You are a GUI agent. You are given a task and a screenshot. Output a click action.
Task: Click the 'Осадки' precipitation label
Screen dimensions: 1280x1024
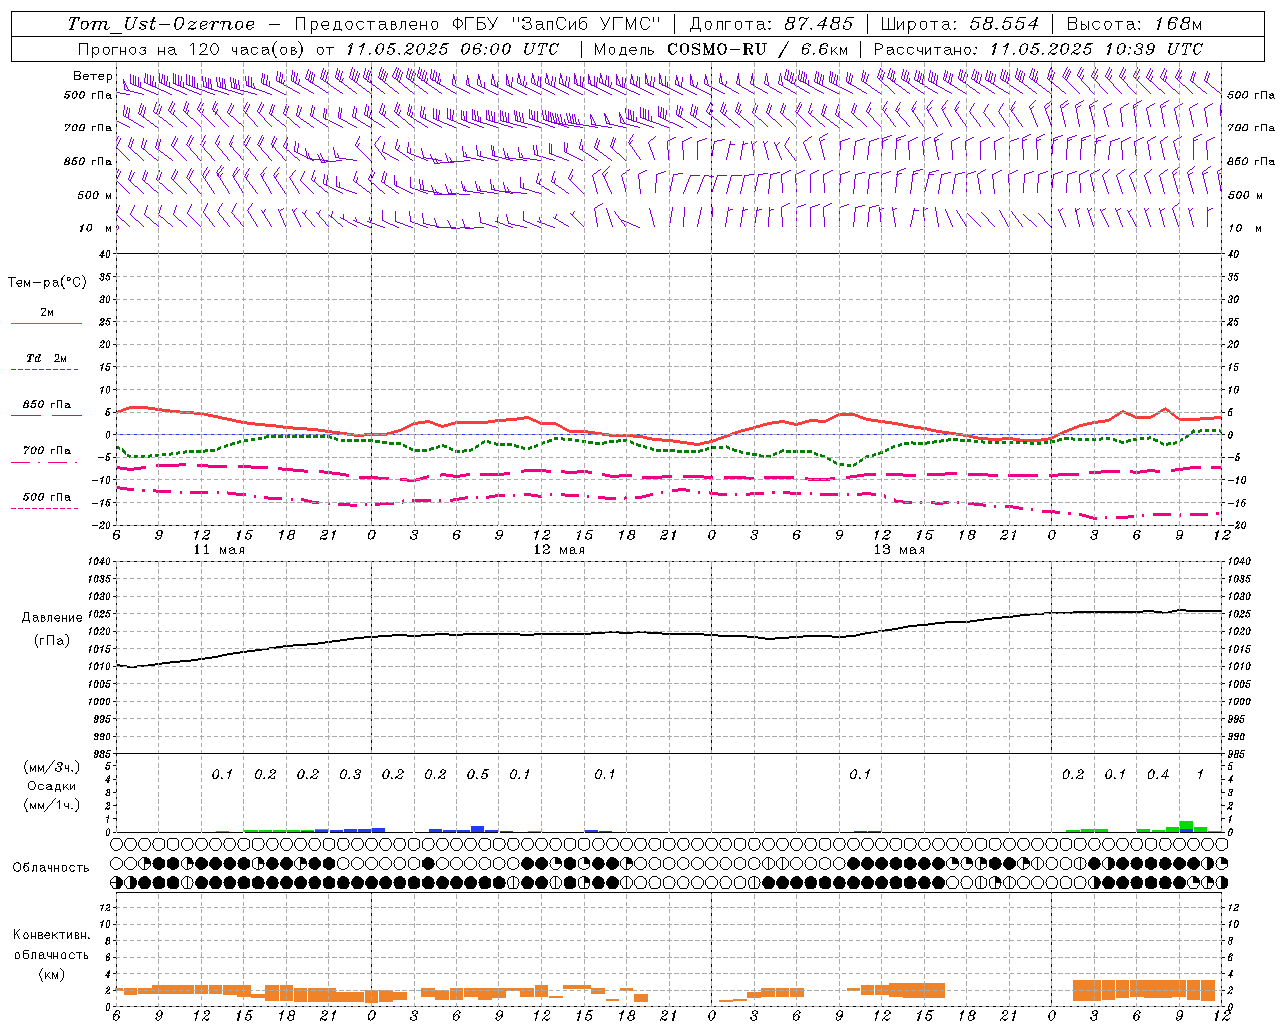pos(51,787)
